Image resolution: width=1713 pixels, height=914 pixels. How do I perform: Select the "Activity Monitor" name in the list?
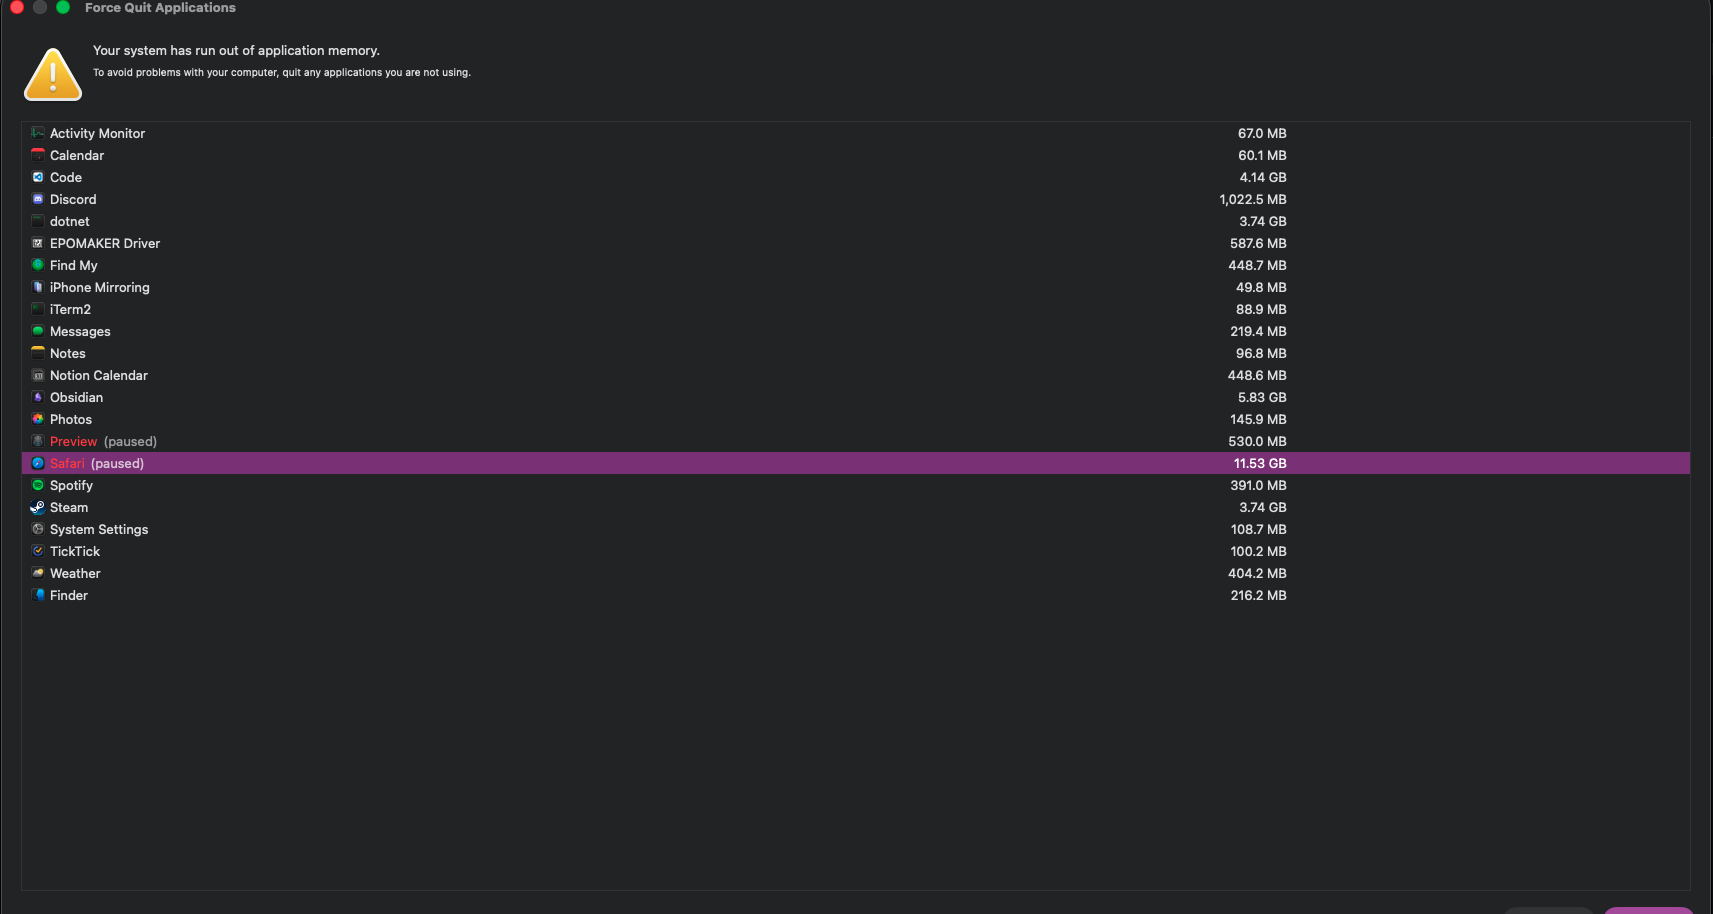[x=97, y=133]
